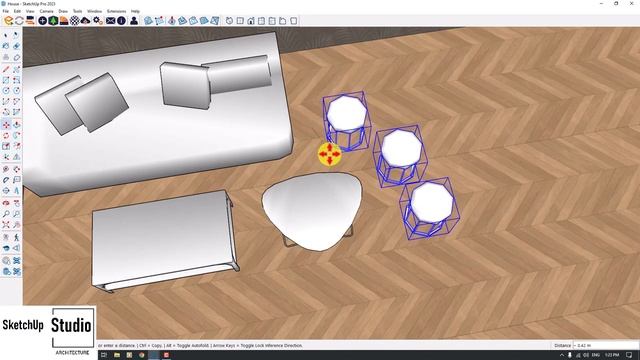
Task: Click the user profile toolbar icon
Action: tap(134, 20)
